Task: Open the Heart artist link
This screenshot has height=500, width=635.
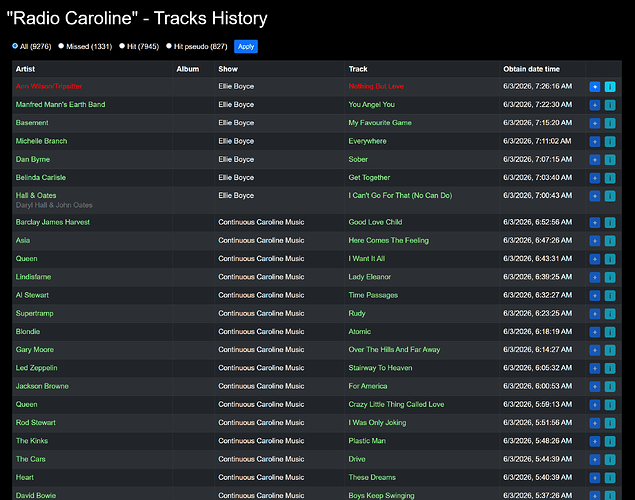Action: click(24, 477)
